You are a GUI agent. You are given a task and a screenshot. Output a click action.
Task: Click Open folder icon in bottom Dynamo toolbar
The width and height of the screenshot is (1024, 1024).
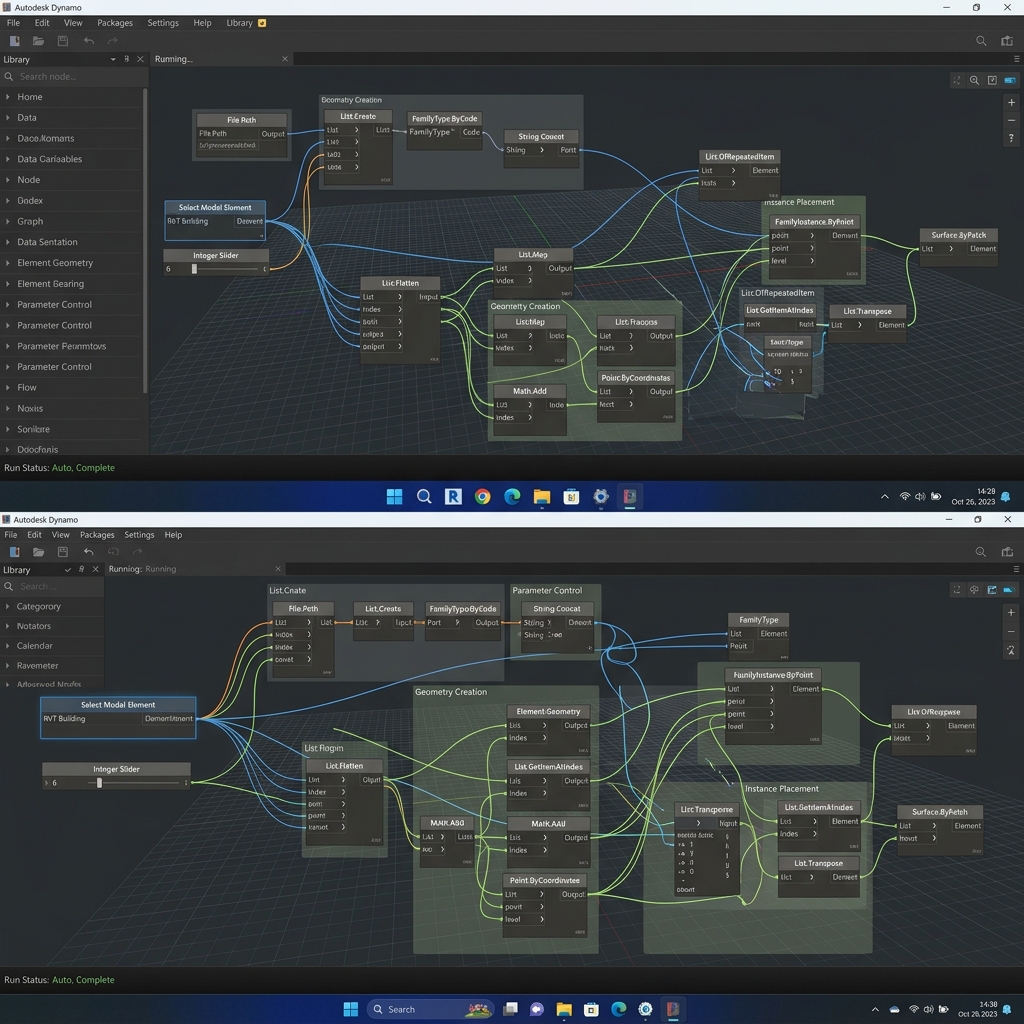pyautogui.click(x=39, y=552)
